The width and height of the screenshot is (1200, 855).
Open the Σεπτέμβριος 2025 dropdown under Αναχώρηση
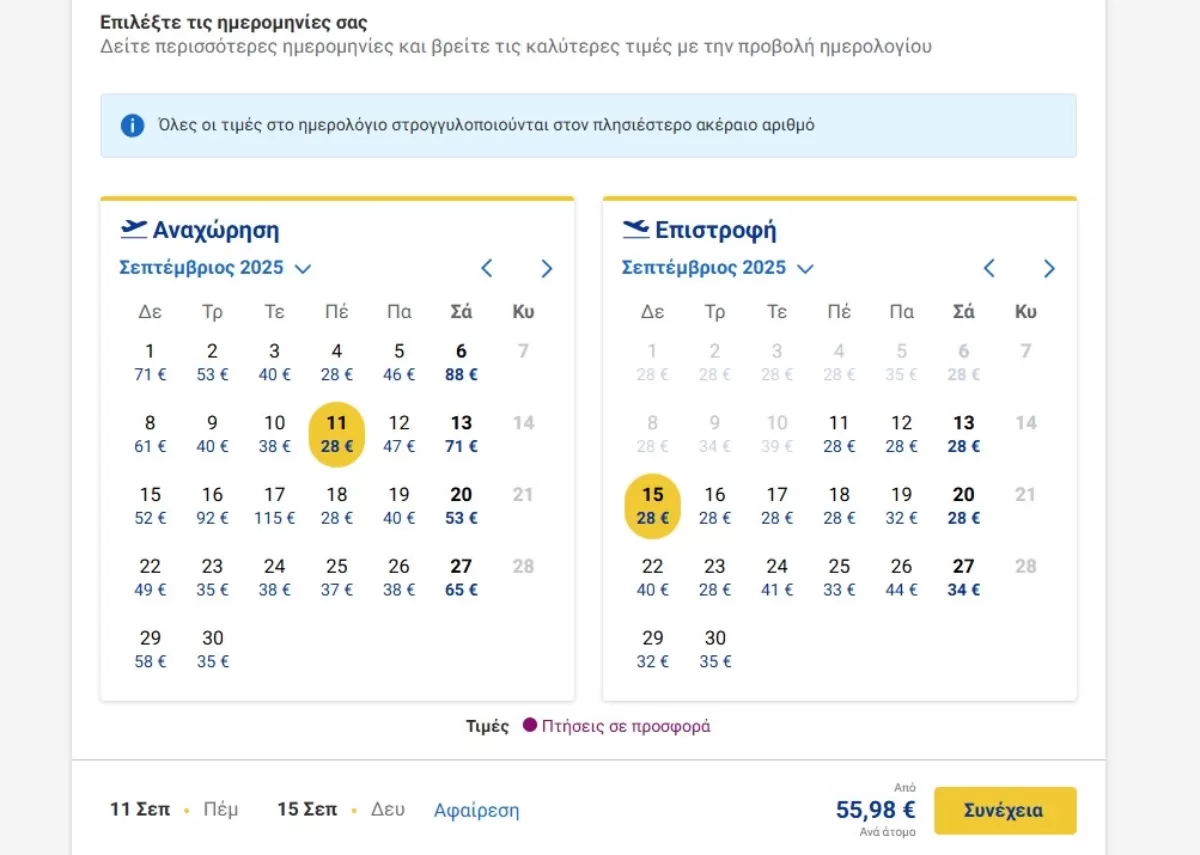tap(216, 268)
